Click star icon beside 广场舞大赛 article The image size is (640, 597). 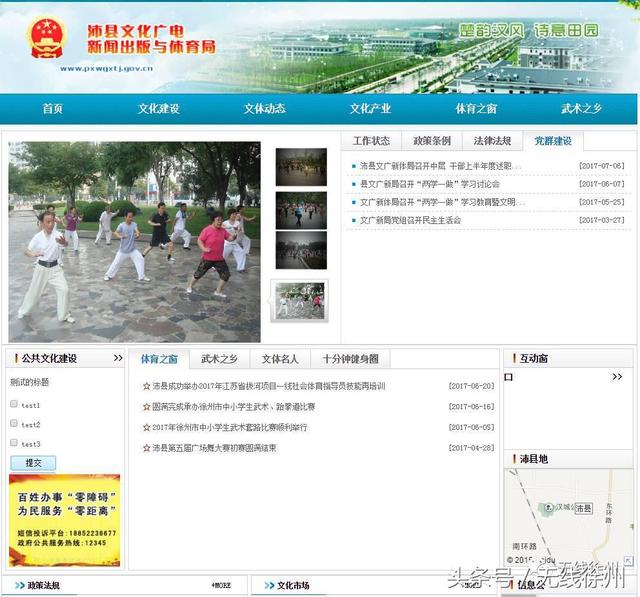(147, 448)
